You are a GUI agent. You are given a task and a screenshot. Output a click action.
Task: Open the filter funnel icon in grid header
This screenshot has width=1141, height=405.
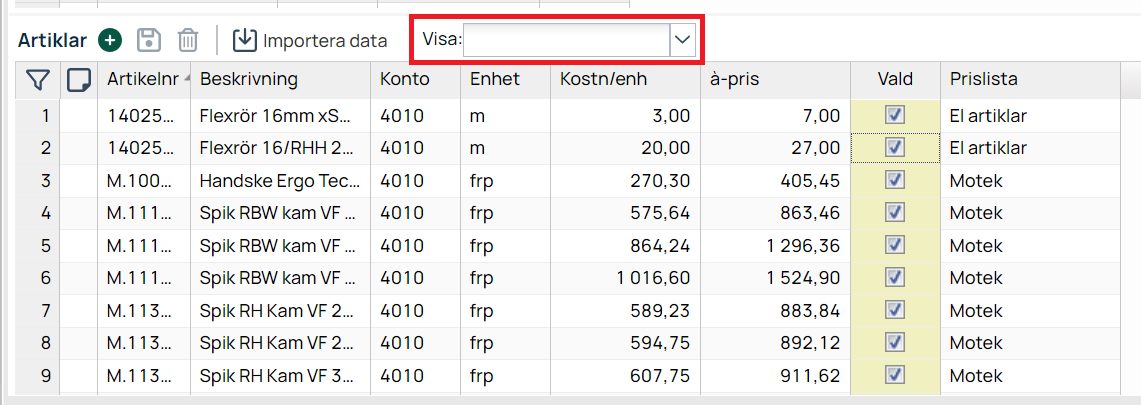[x=37, y=79]
